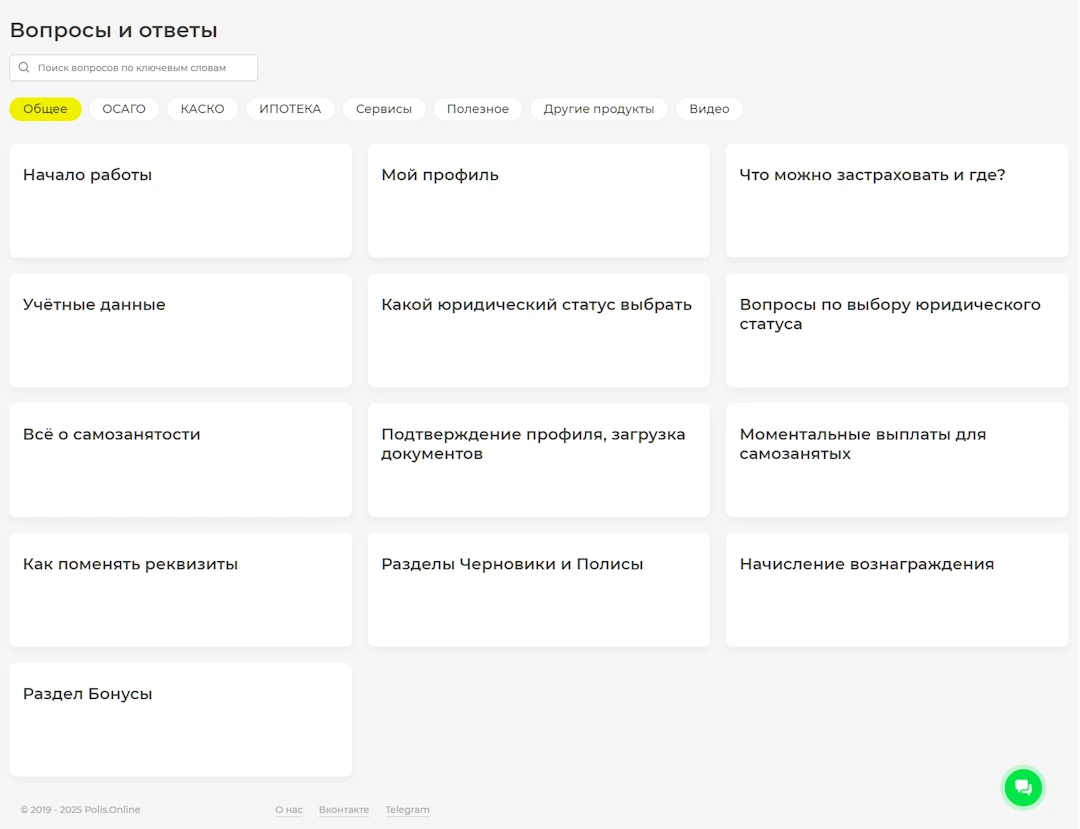
Task: Open the Начало работы card
Action: [180, 200]
